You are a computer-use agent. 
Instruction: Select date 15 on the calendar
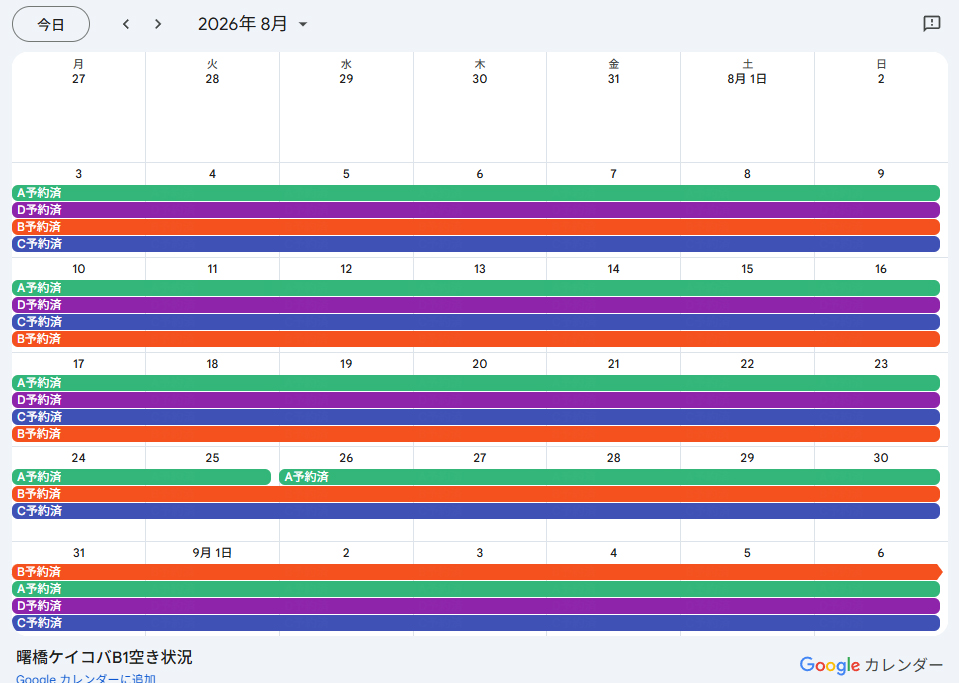[x=747, y=269]
